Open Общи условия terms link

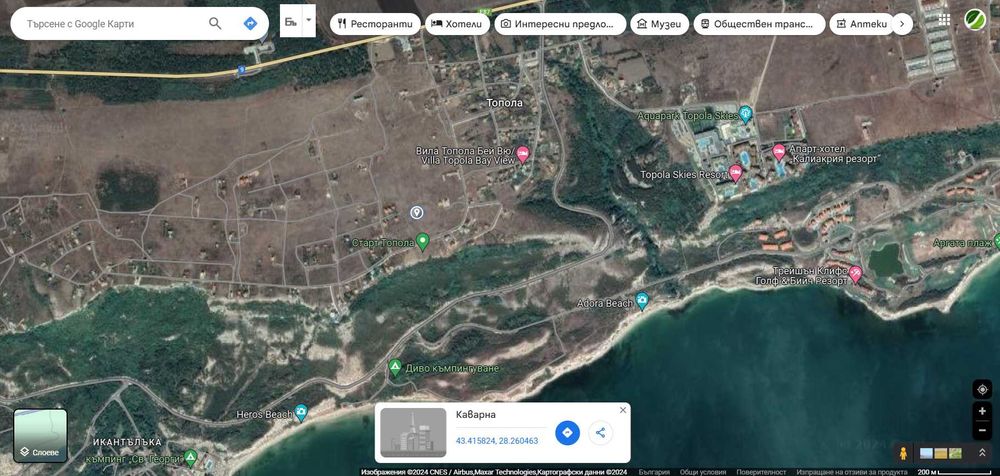[x=703, y=472]
